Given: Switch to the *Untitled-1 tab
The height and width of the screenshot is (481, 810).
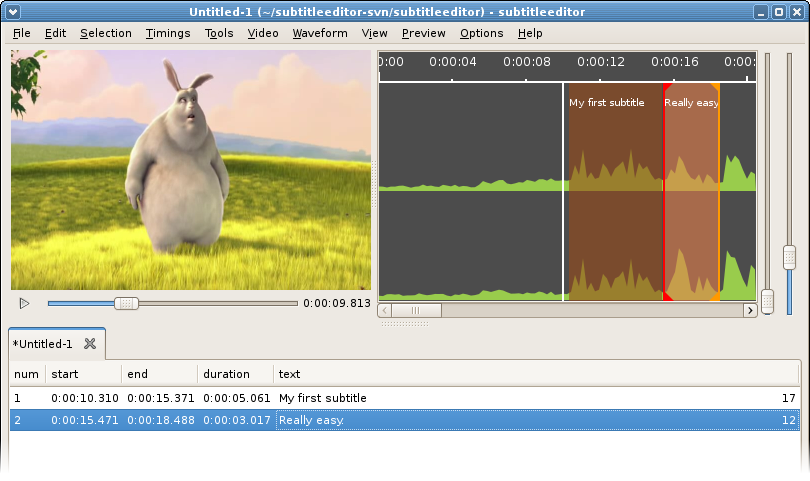Looking at the screenshot, I should (x=42, y=344).
